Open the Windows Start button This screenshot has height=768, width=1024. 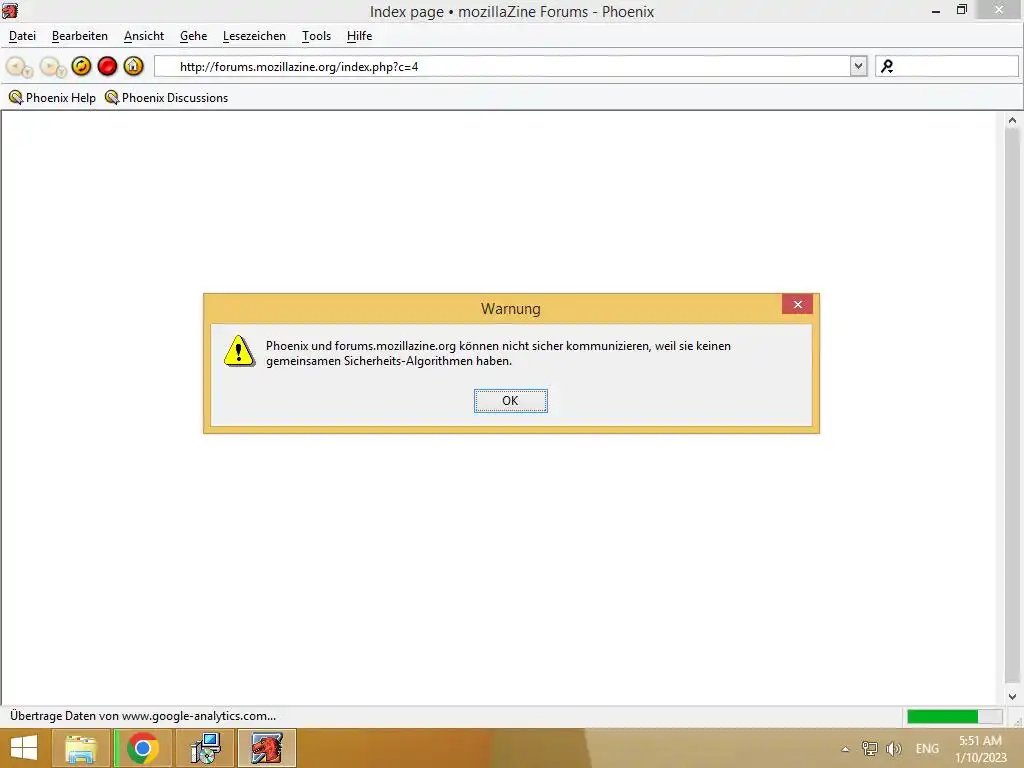[24, 748]
